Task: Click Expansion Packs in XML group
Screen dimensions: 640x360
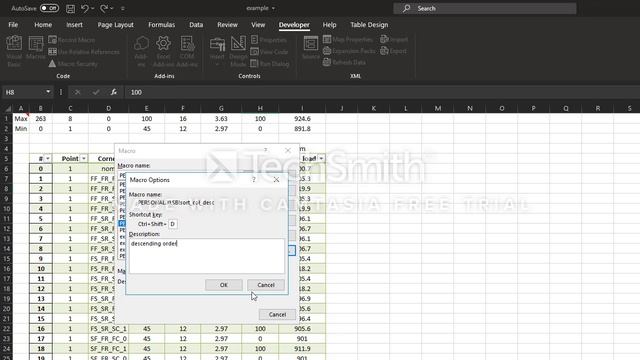Action: [349, 51]
